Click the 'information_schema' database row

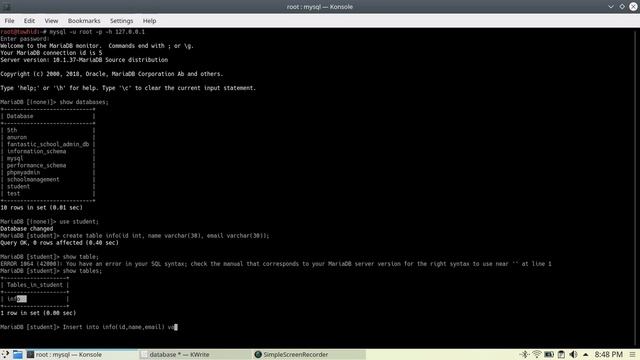click(36, 151)
